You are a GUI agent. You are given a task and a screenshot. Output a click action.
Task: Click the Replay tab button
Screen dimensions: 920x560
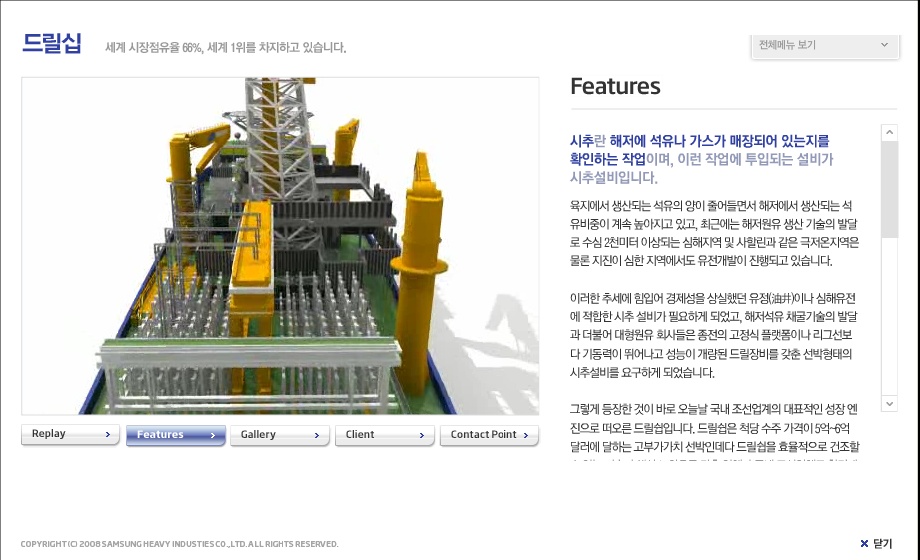(x=70, y=434)
